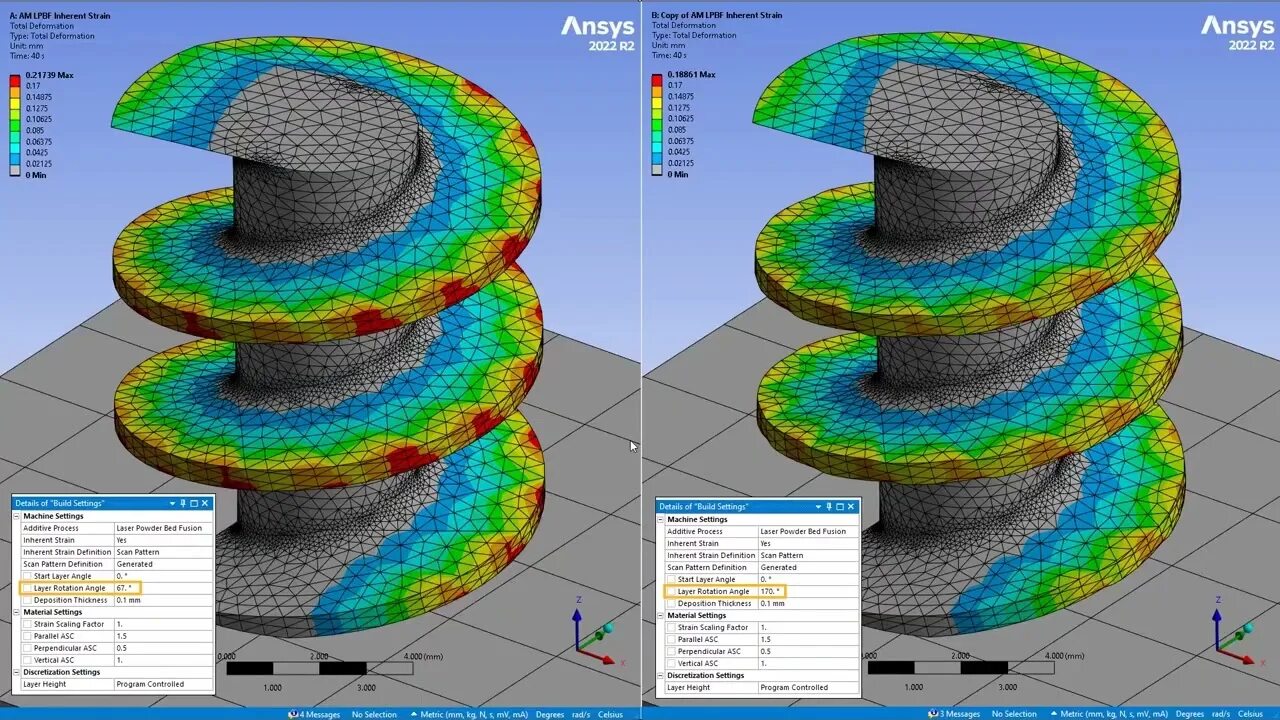Viewport: 1280px width, 720px height.
Task: Open the 4 Messages icon in the left status bar
Action: click(x=292, y=714)
